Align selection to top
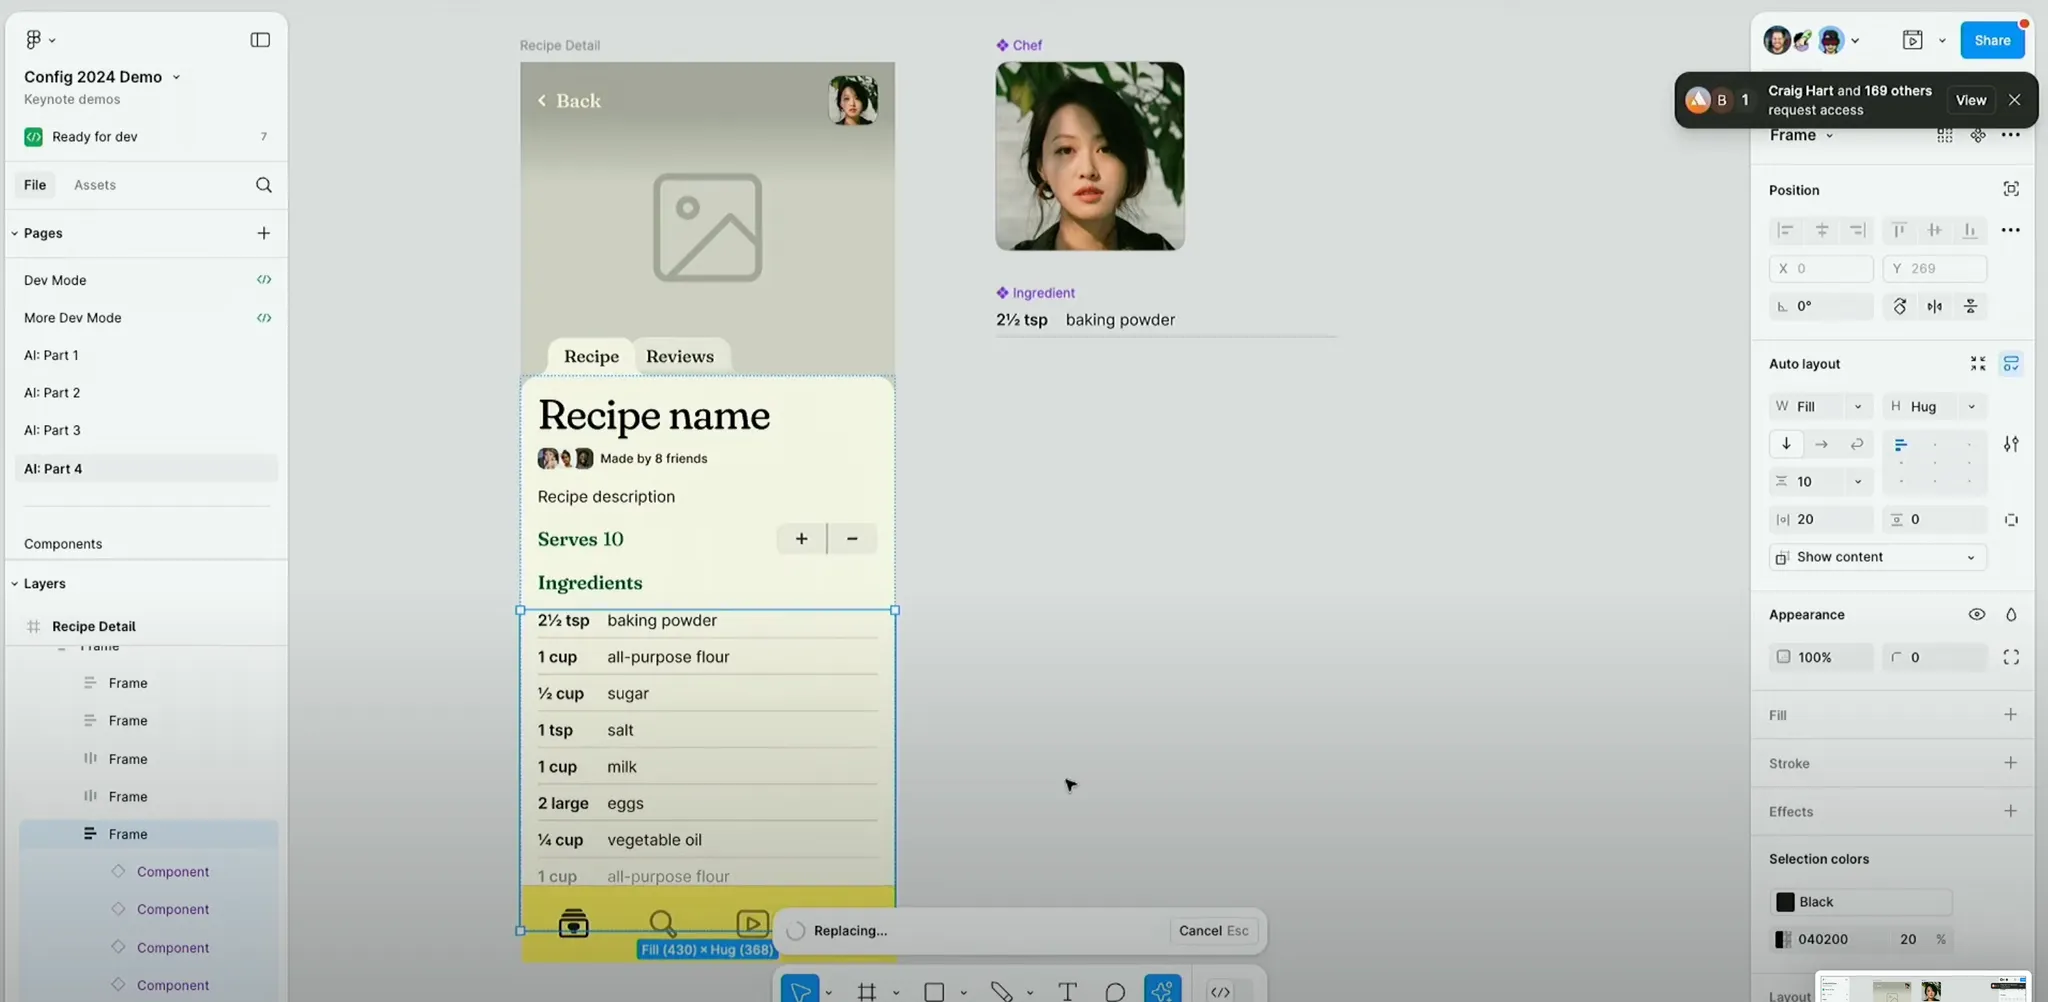 coord(1899,231)
